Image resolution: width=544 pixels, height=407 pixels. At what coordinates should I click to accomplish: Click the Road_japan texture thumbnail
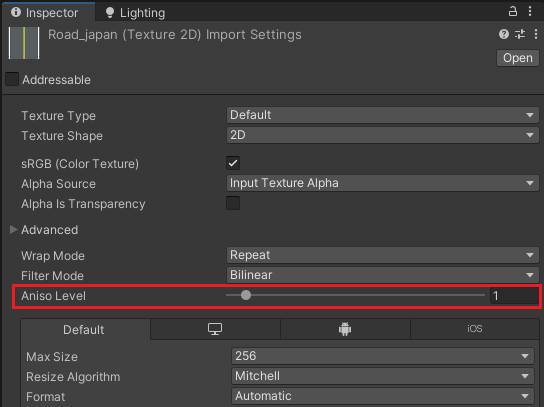(x=24, y=43)
